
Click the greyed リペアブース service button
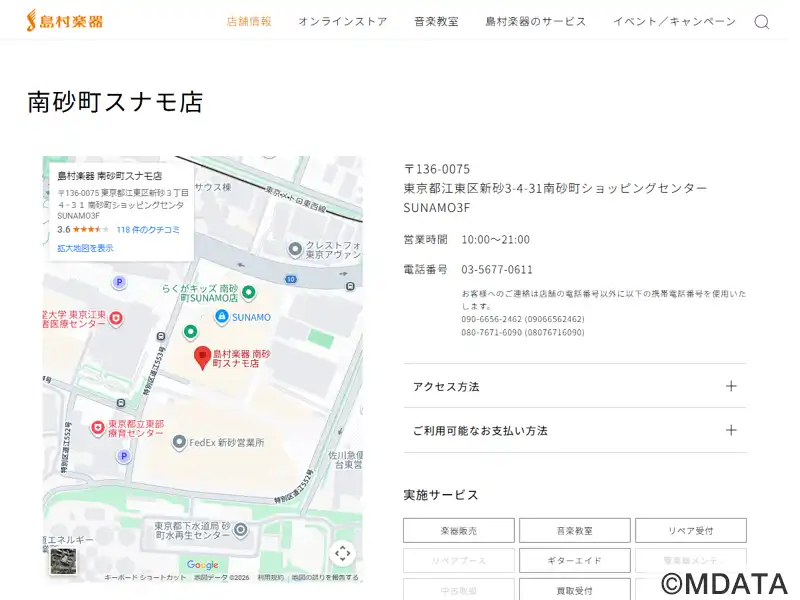pyautogui.click(x=459, y=560)
